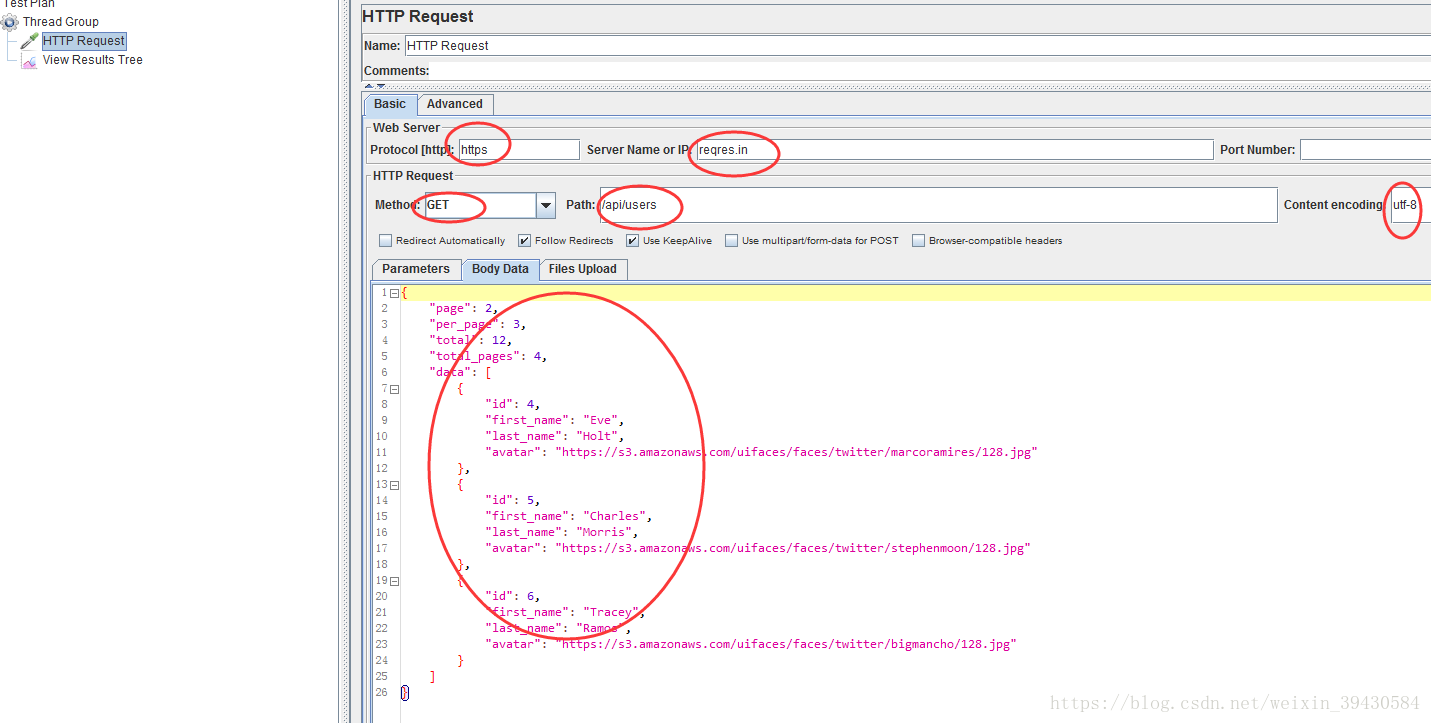Click the View Results Tree icon
The width and height of the screenshot is (1431, 723).
point(29,60)
